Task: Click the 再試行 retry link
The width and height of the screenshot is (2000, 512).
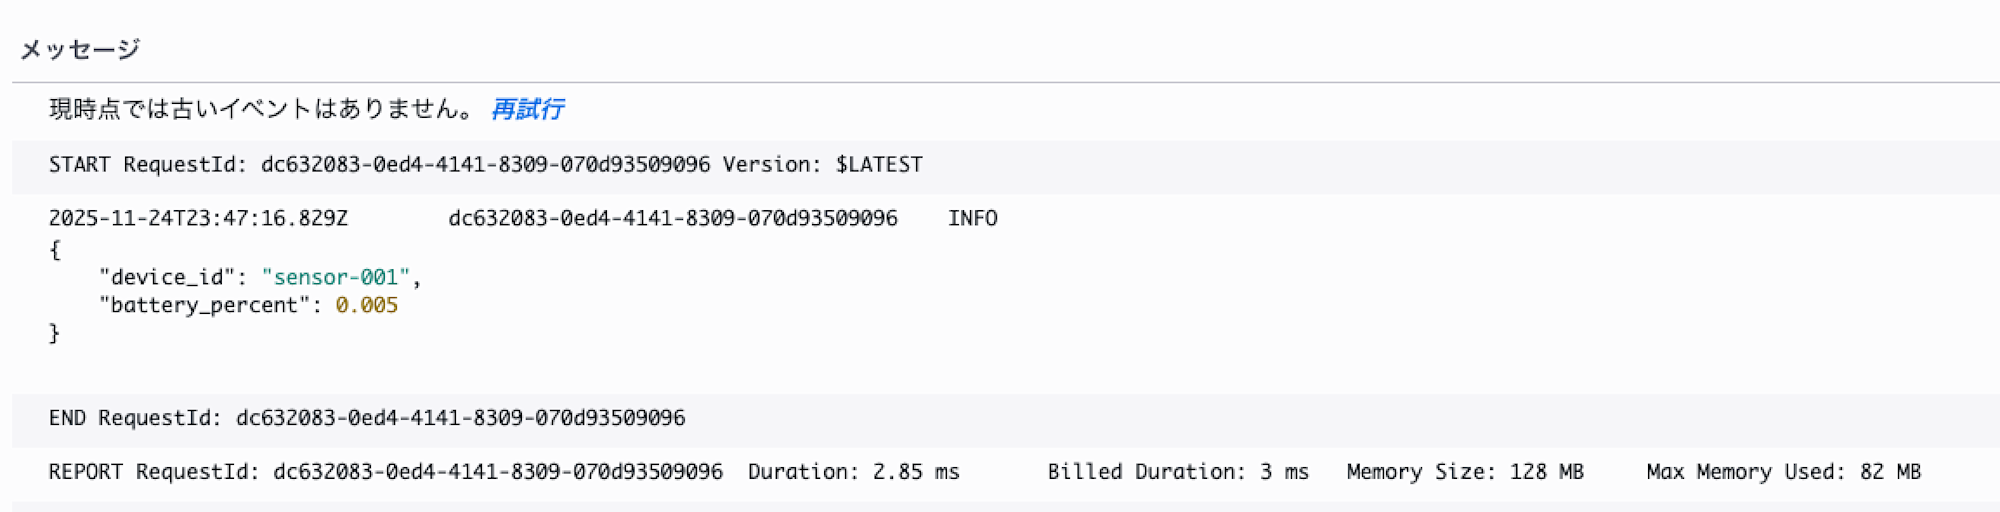Action: pyautogui.click(x=527, y=109)
